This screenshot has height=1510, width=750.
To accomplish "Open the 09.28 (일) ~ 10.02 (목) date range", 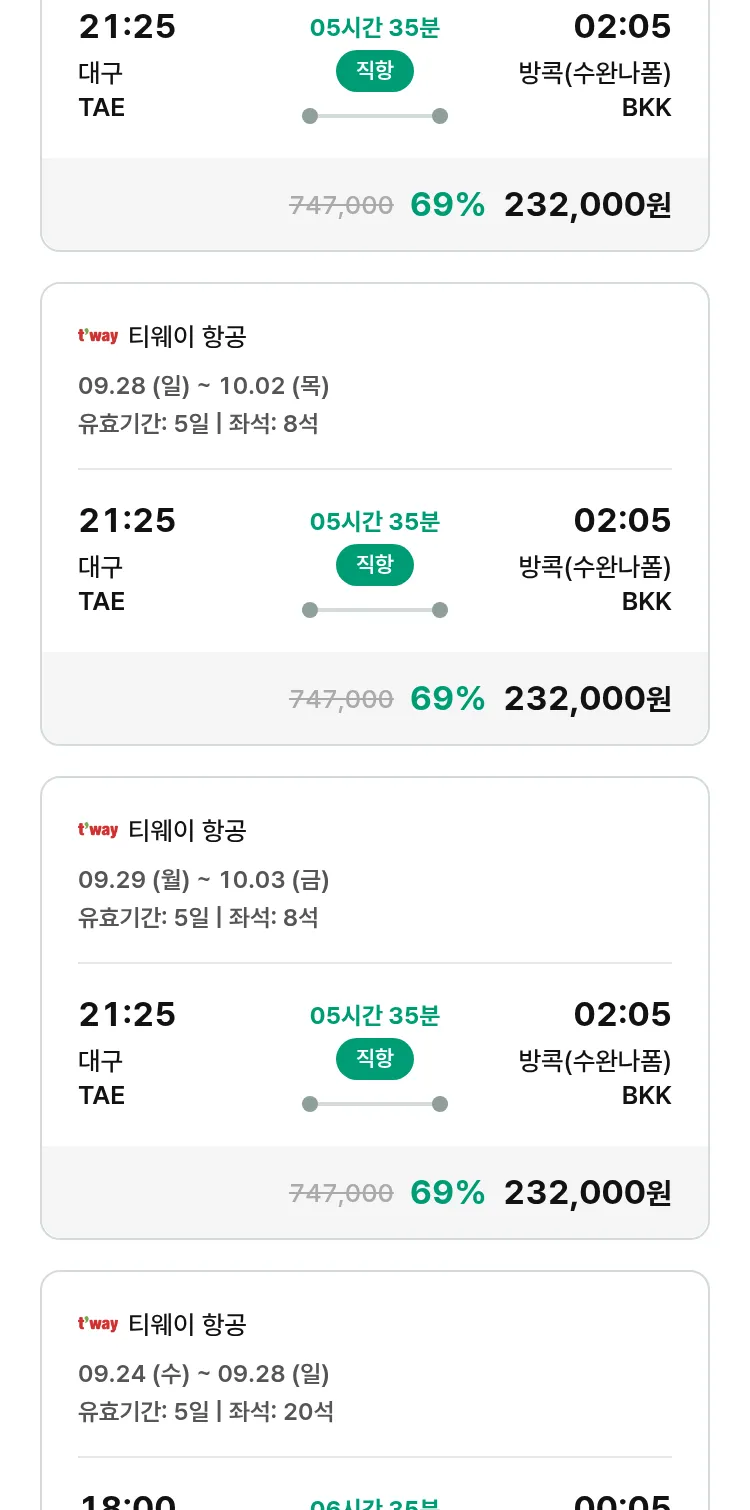I will pos(204,386).
